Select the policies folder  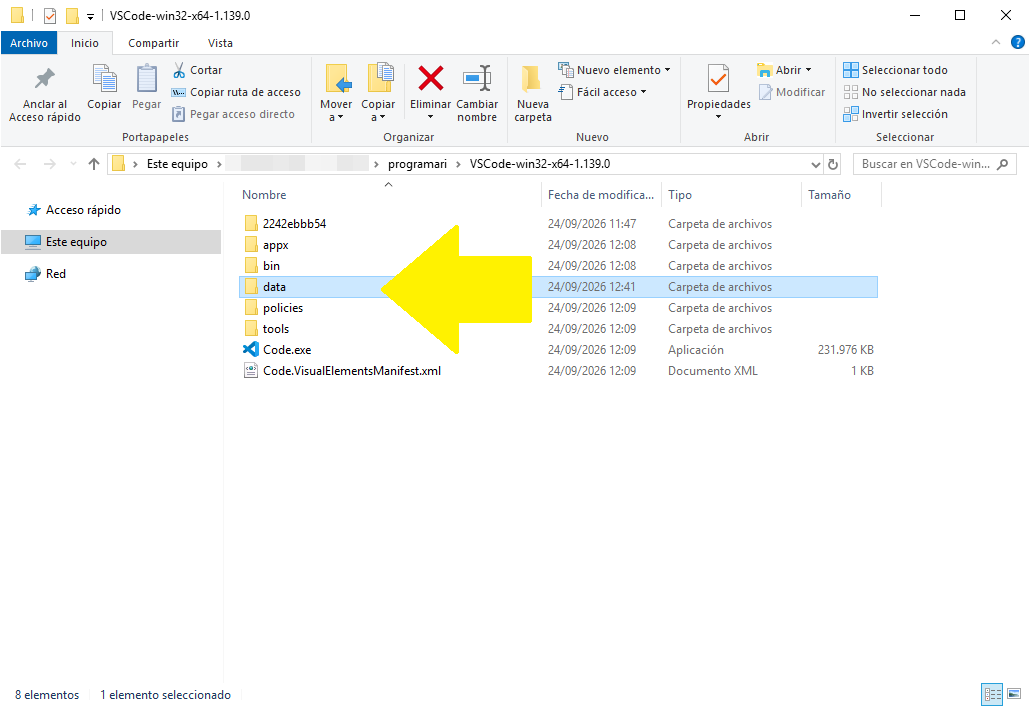coord(283,308)
